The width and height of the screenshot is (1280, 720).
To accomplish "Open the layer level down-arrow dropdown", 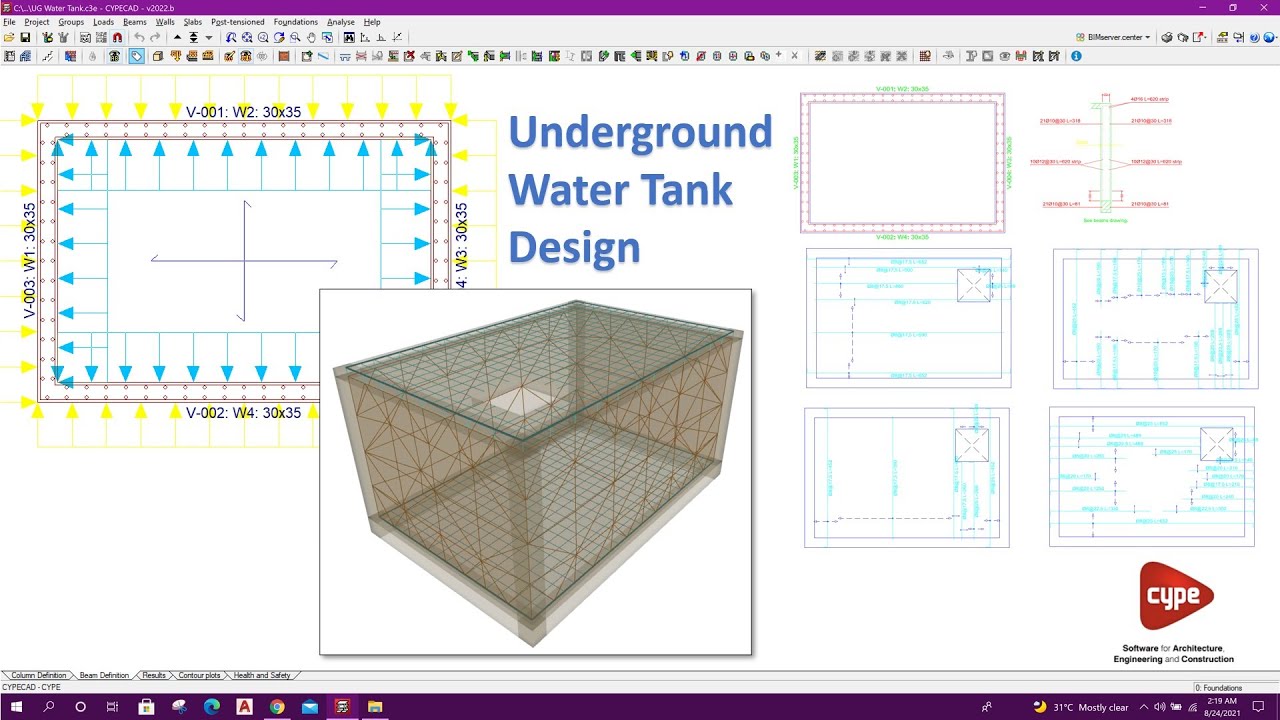I will (x=208, y=37).
